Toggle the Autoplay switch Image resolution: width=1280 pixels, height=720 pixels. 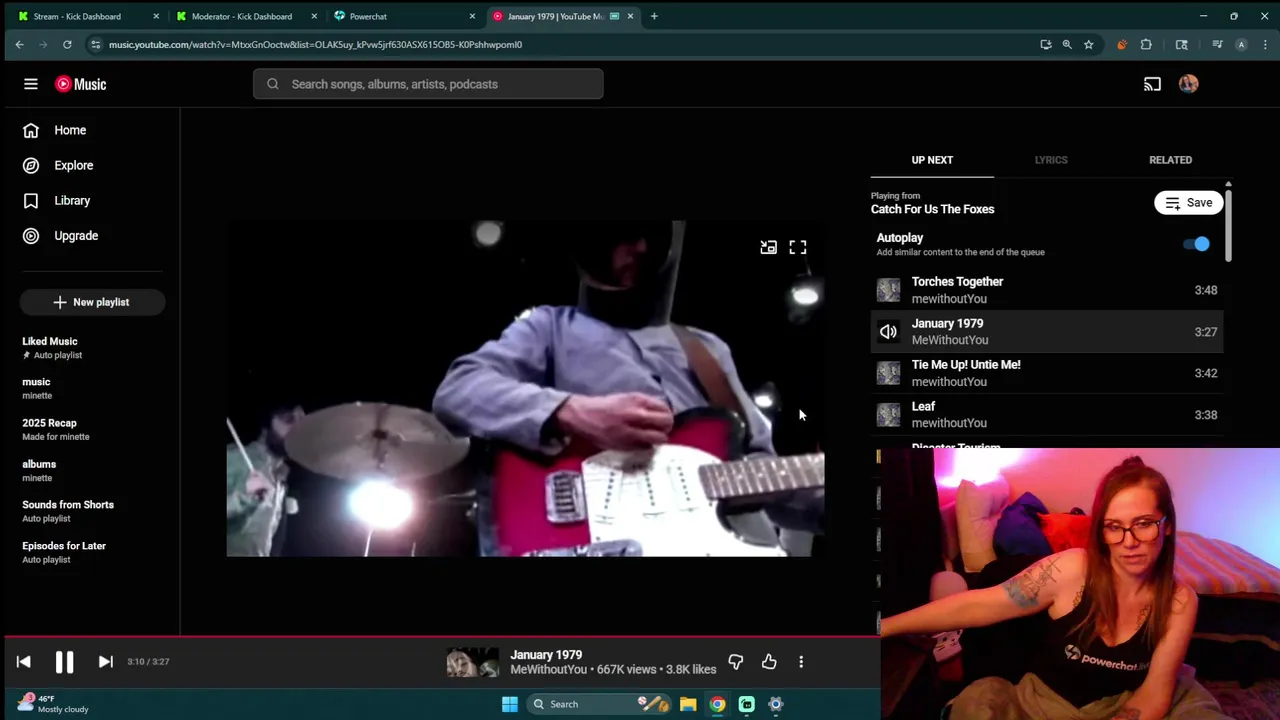click(x=1197, y=244)
